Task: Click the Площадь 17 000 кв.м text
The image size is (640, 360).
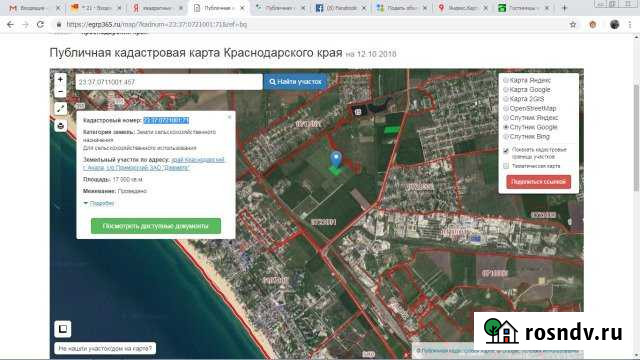Action: (113, 179)
